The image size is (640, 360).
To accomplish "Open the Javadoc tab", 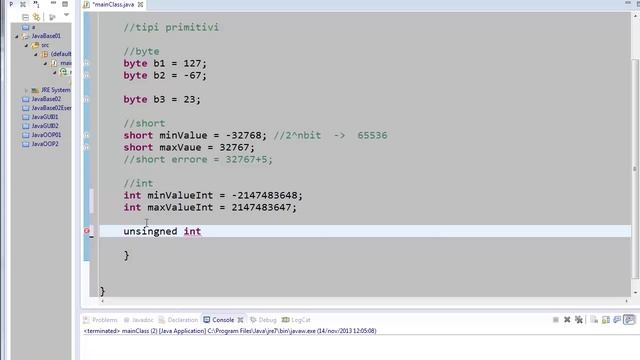I will coord(138,320).
